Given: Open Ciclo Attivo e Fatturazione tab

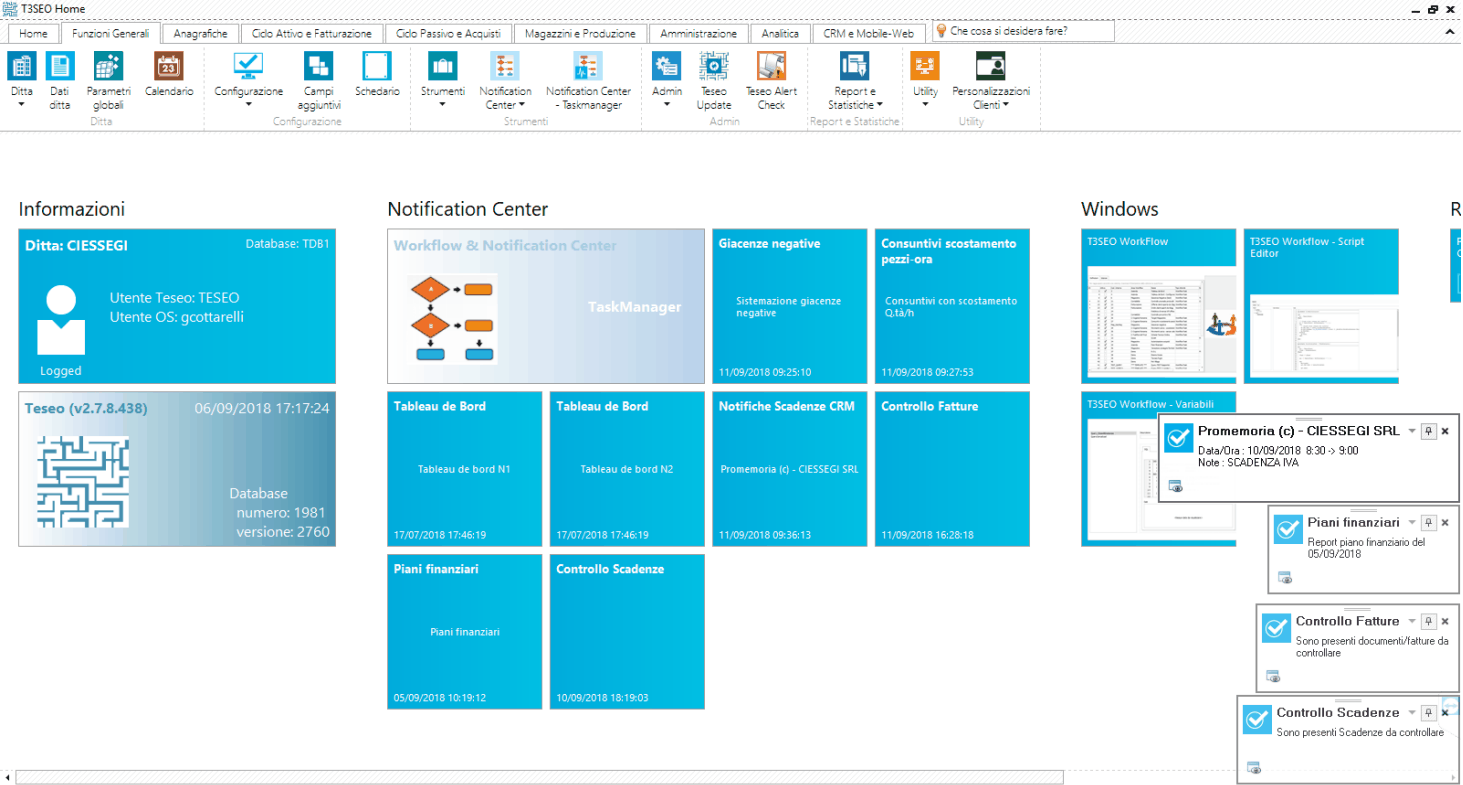Looking at the screenshot, I should pyautogui.click(x=311, y=33).
